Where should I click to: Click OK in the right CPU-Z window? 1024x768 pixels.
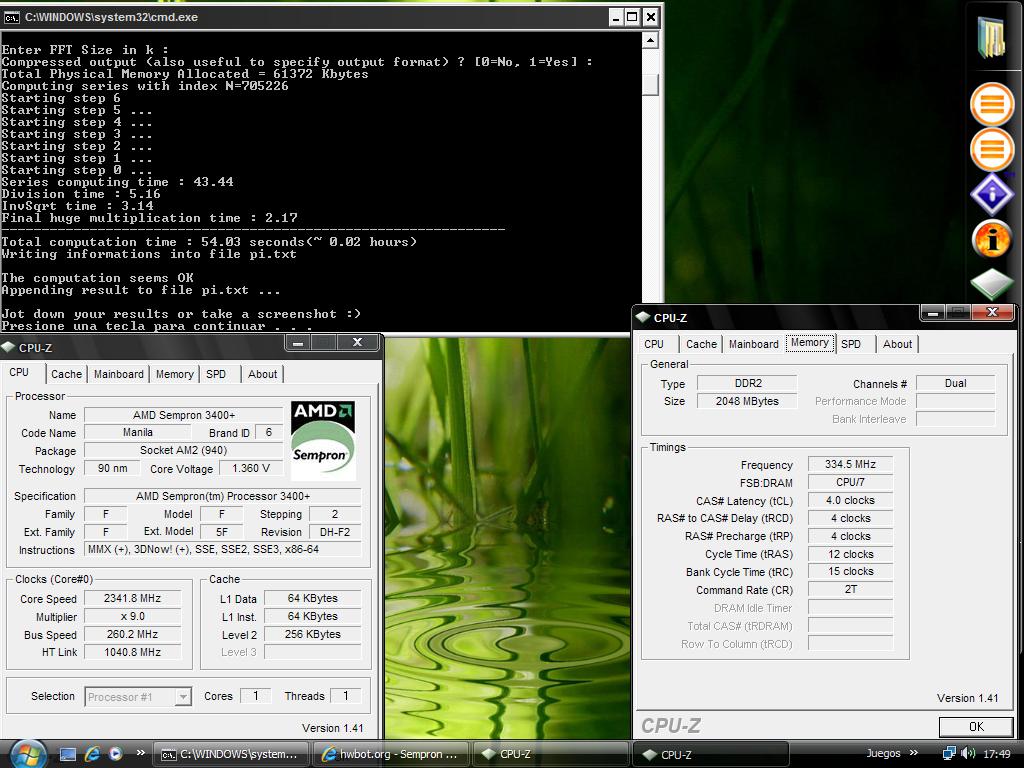[976, 727]
